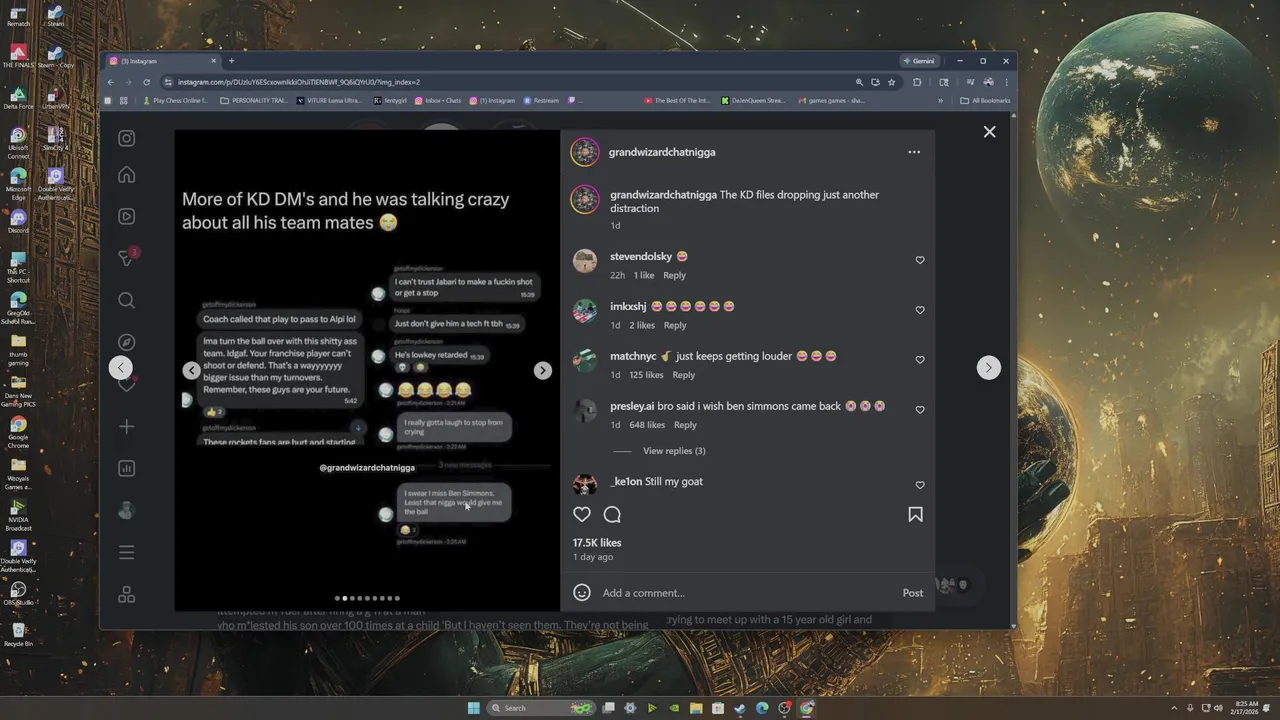Open matchnyc username link
The height and width of the screenshot is (720, 1280).
tap(633, 356)
